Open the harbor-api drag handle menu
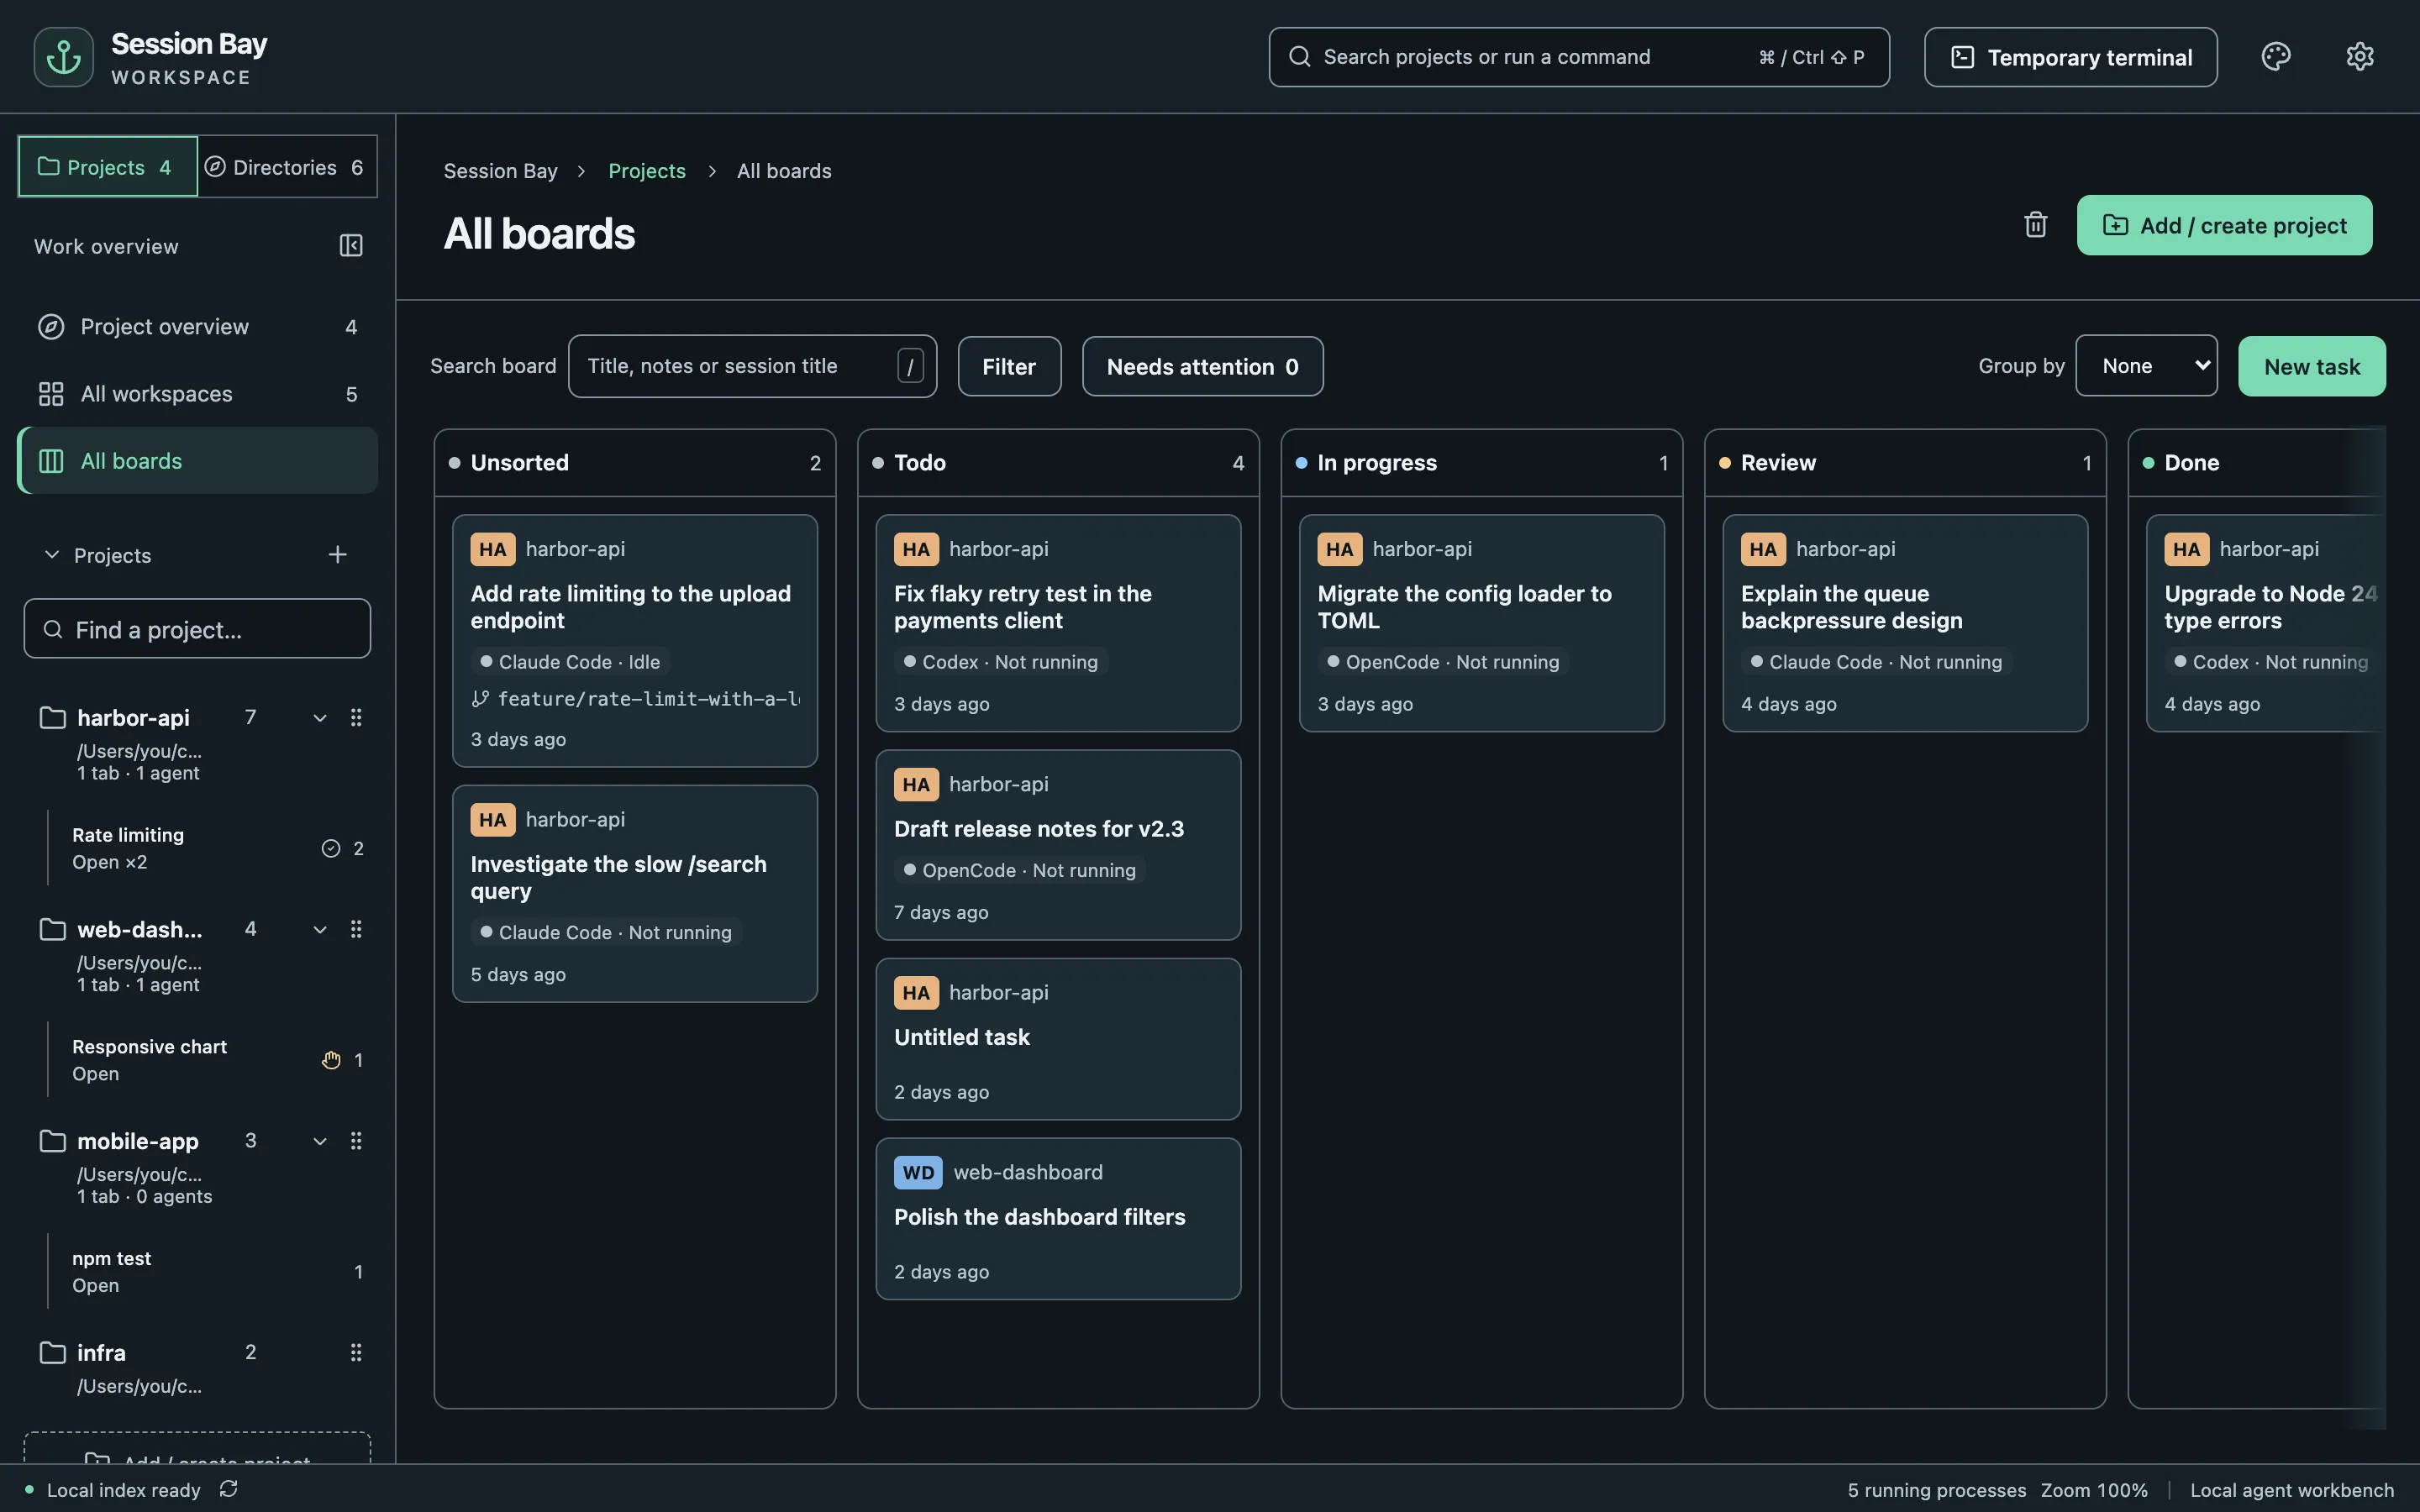Screen dimensions: 2420x1512 pos(356,717)
